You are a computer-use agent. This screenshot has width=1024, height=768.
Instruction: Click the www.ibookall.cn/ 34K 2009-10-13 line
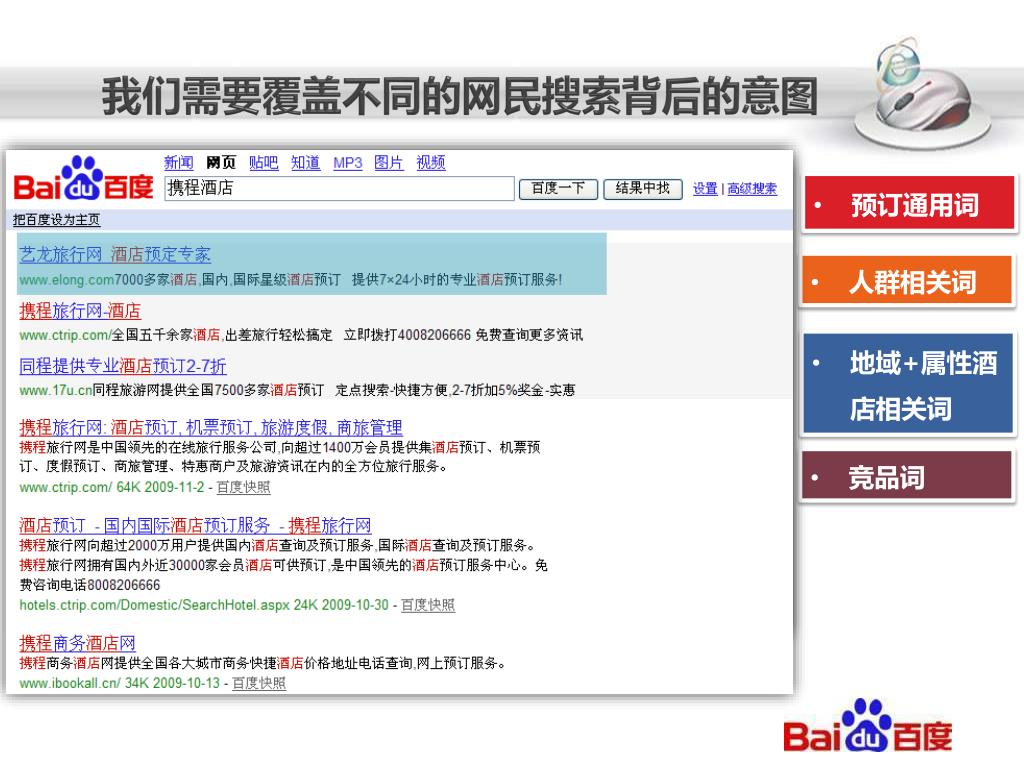[x=120, y=683]
